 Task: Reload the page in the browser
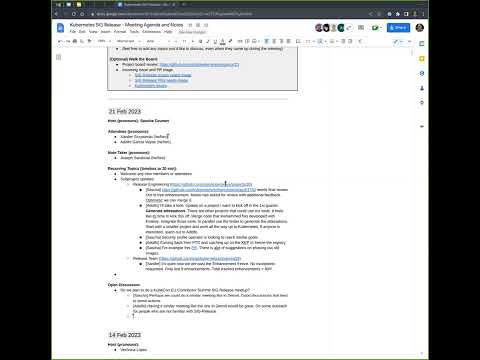coord(74,14)
